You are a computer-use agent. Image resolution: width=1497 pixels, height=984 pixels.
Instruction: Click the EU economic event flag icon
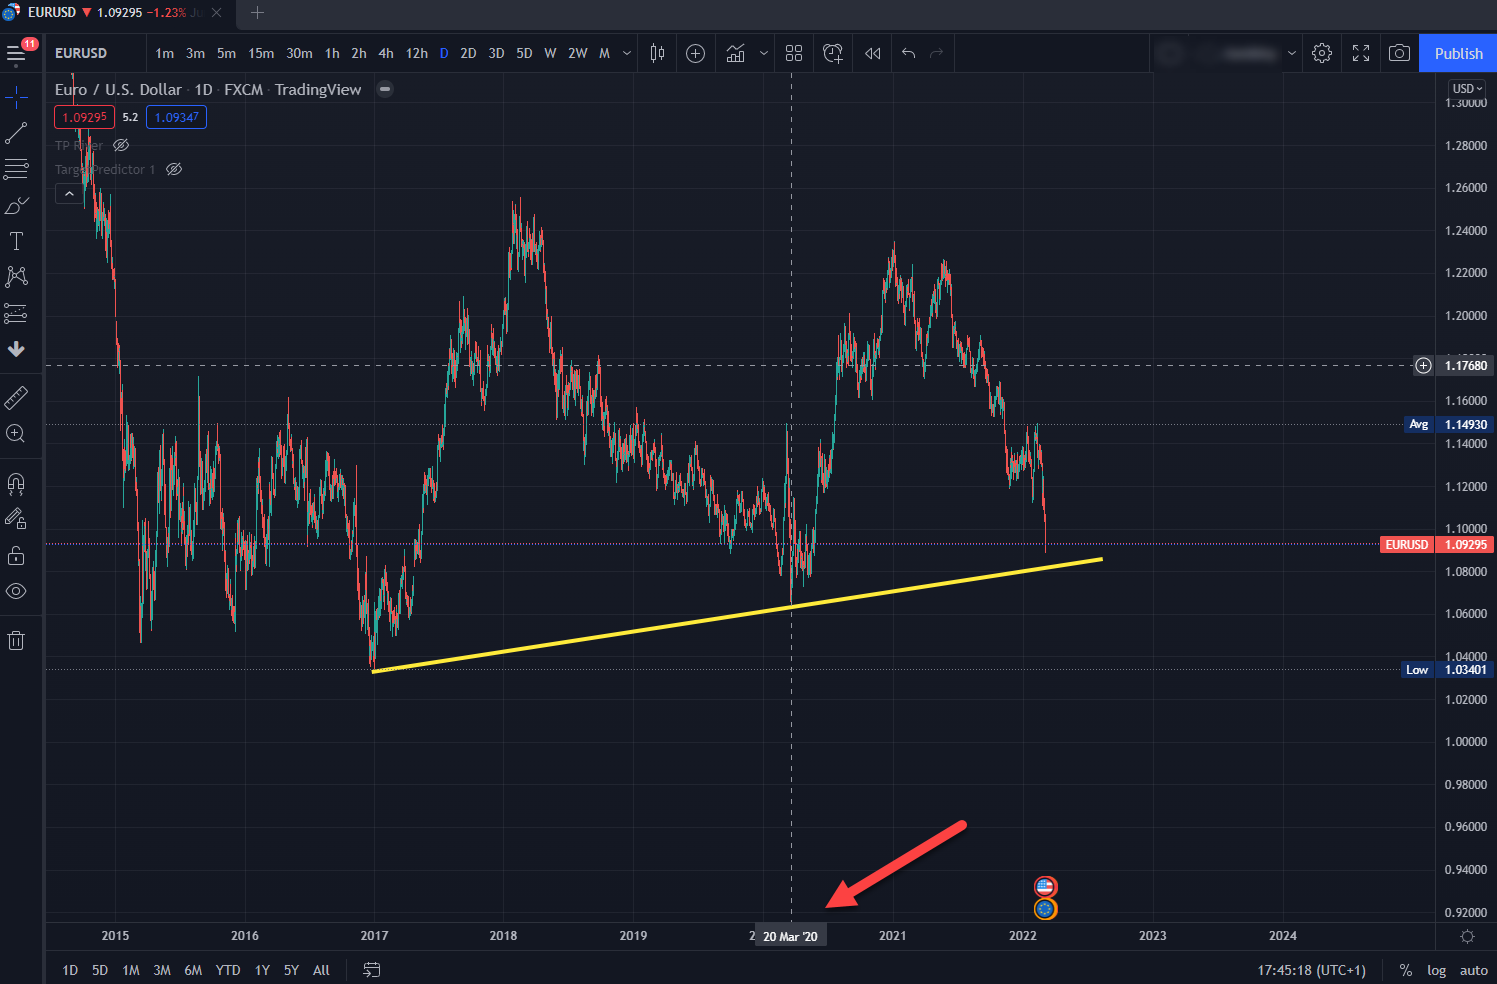[1045, 909]
